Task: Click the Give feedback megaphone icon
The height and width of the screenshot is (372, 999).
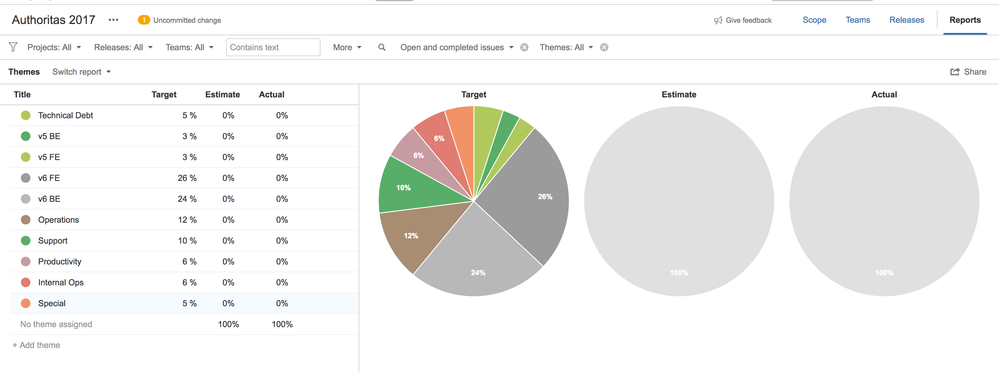Action: 718,20
